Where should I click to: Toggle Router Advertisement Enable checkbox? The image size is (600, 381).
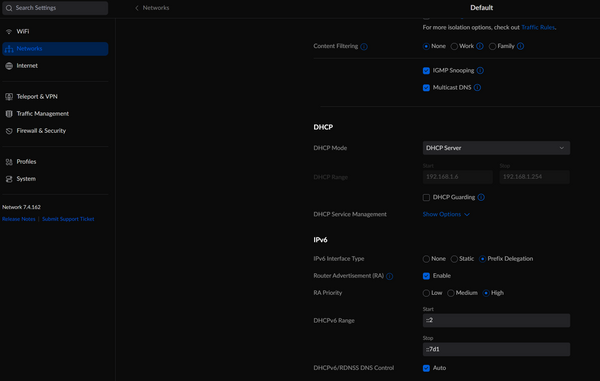426,276
